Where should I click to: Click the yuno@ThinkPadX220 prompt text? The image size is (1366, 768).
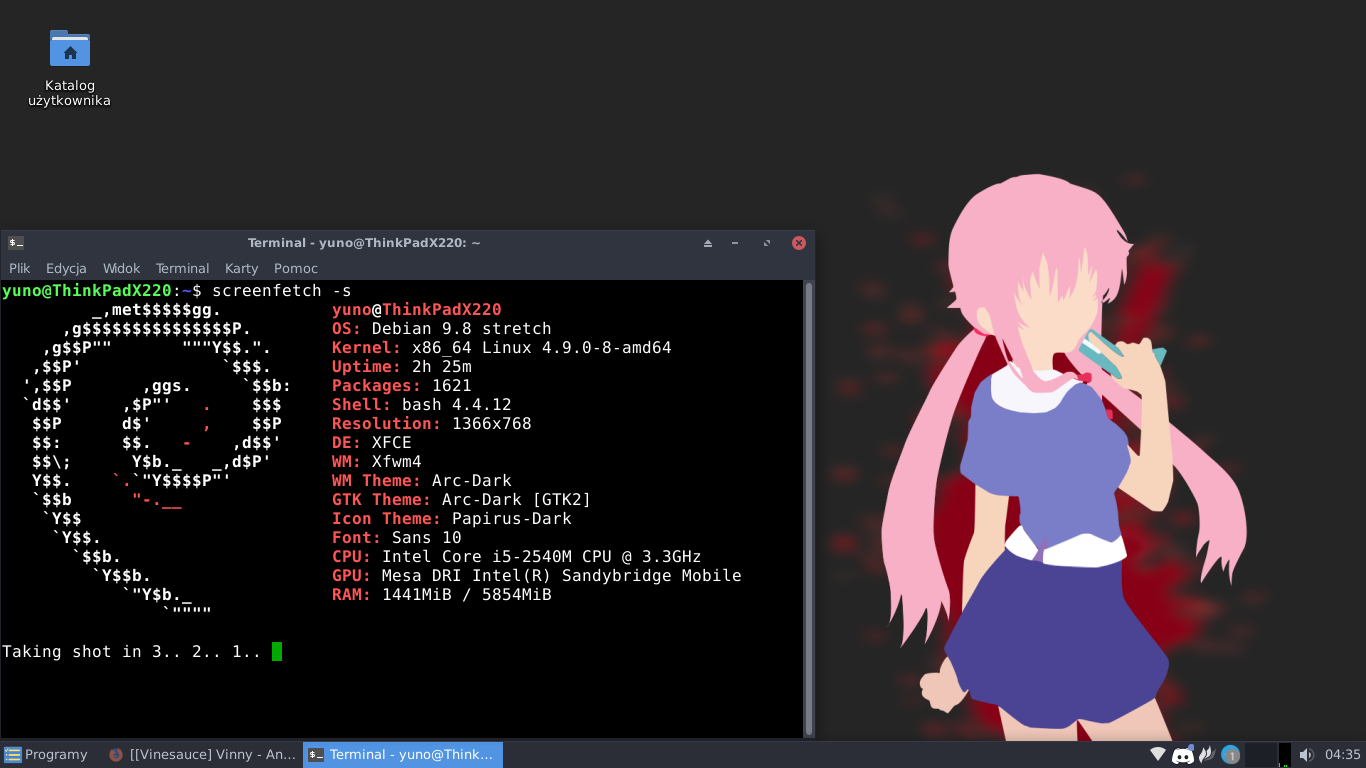pyautogui.click(x=87, y=291)
